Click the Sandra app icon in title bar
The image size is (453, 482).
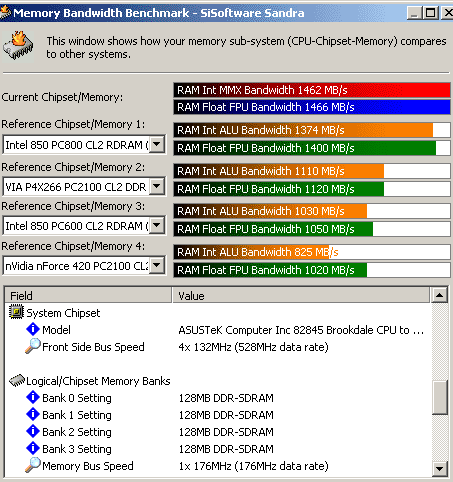tap(5, 12)
